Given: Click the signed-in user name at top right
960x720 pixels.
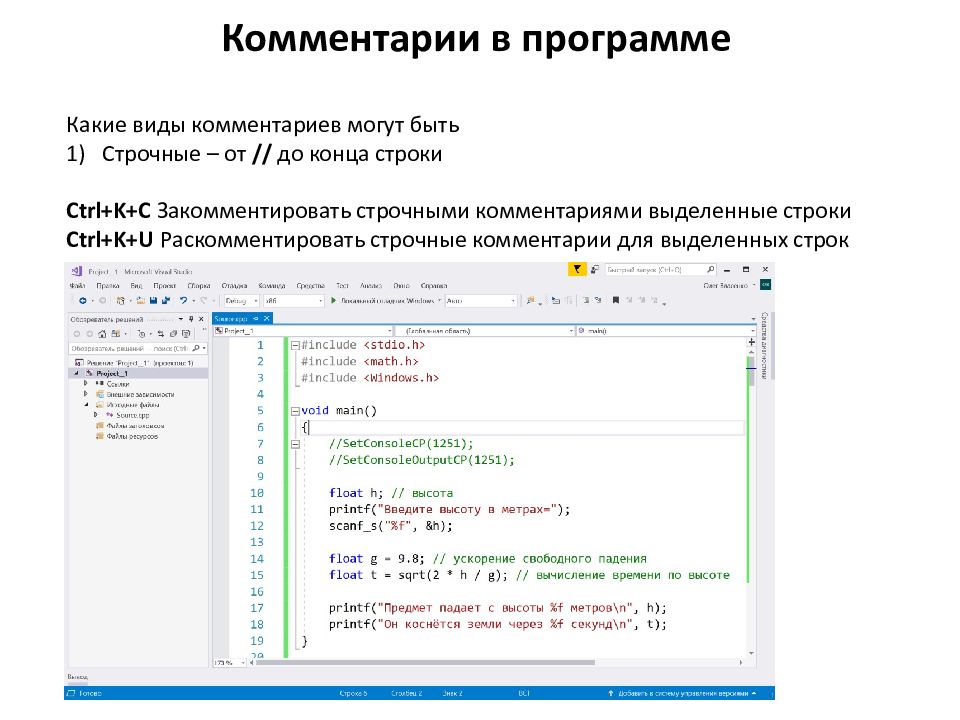Looking at the screenshot, I should [726, 285].
